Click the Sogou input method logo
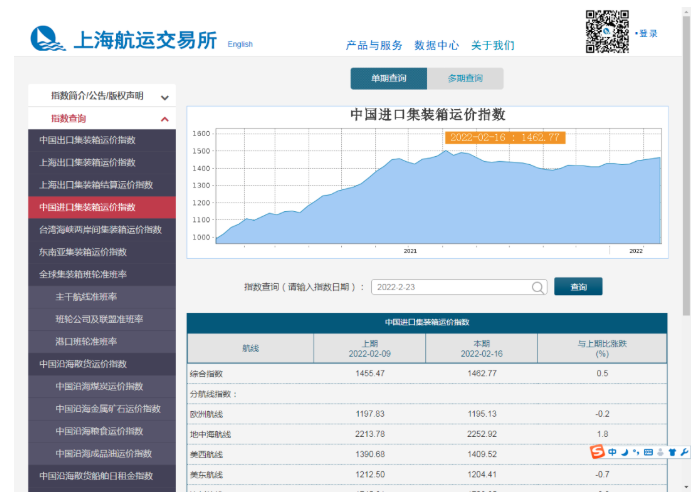The width and height of the screenshot is (697, 500). (597, 452)
